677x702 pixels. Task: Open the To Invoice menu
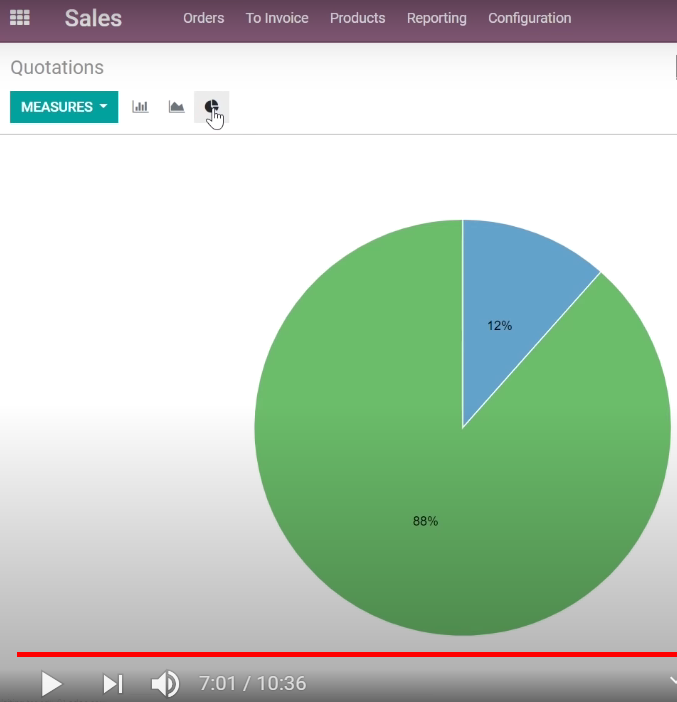click(277, 18)
